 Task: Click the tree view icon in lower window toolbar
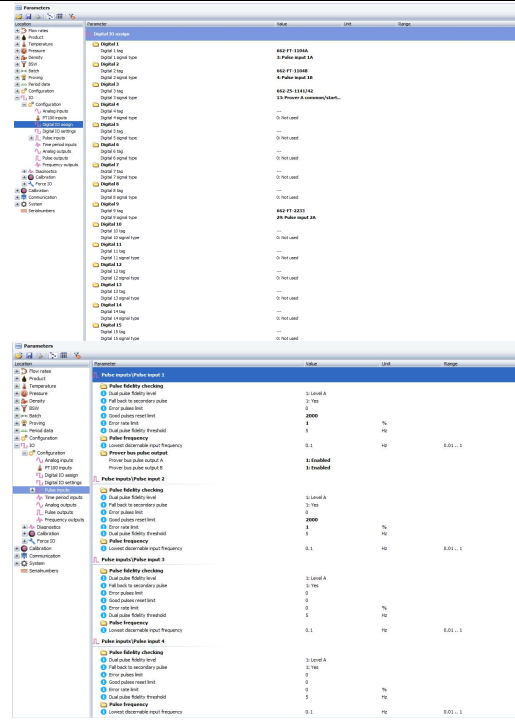(53, 355)
